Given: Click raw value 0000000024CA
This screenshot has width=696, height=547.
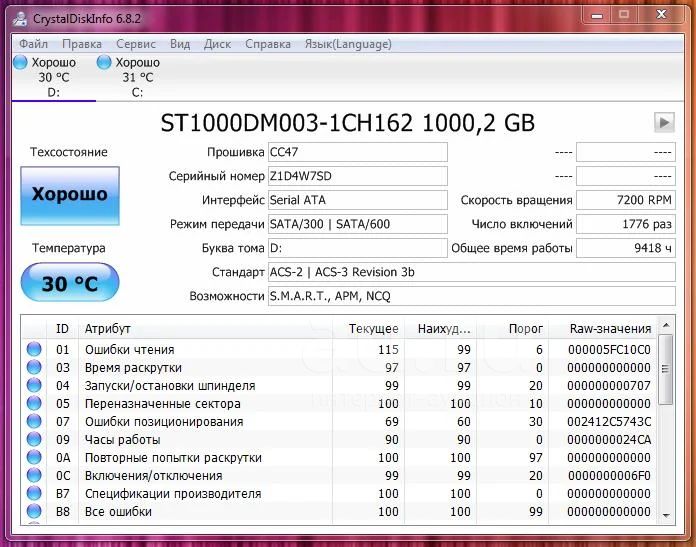Looking at the screenshot, I should 609,440.
